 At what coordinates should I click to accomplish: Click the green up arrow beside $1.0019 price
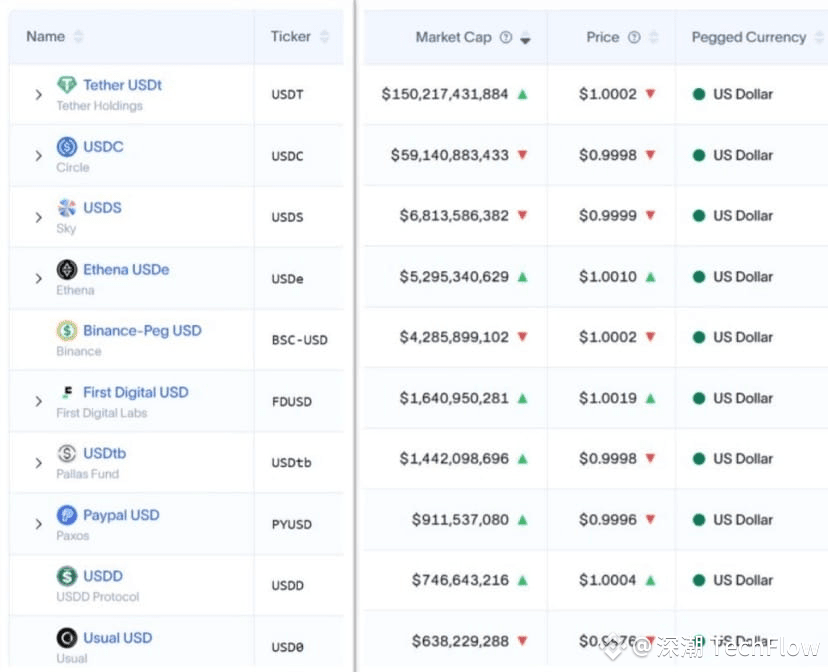tap(650, 399)
